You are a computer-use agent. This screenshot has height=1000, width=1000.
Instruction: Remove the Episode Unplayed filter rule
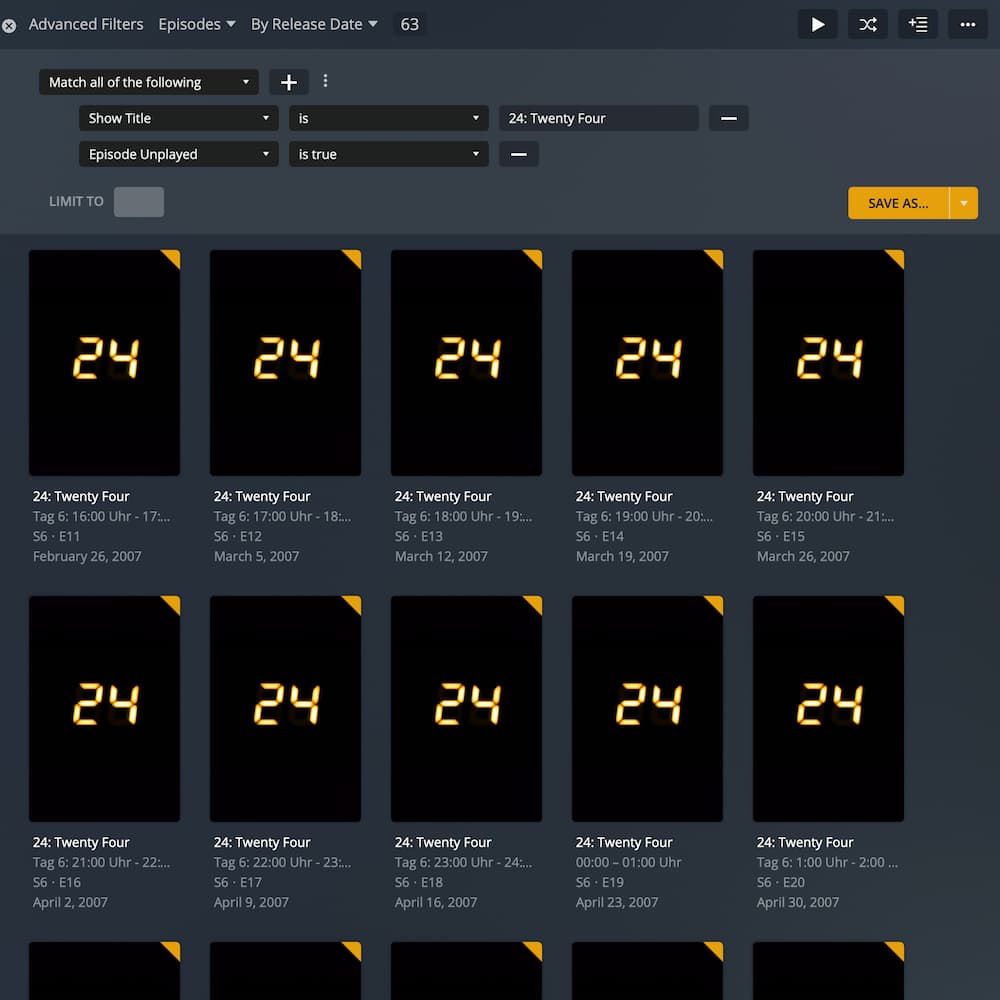tap(518, 154)
